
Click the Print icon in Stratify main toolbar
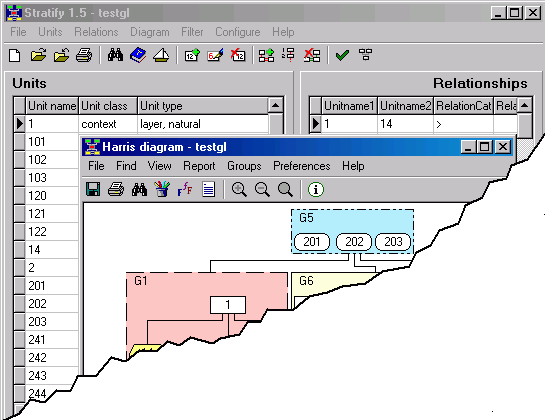(x=84, y=55)
